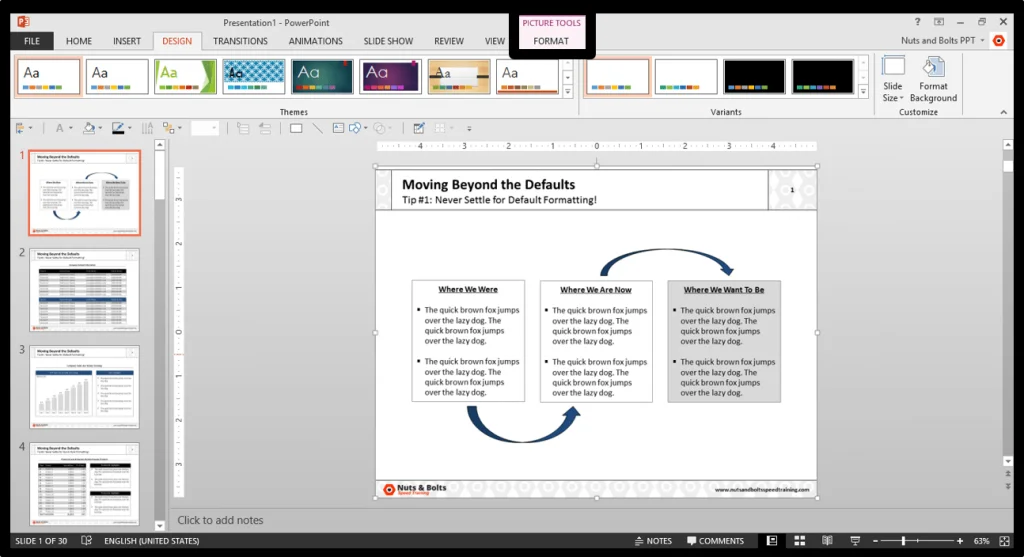
Task: Pick the first black variant swatch
Action: coord(754,76)
